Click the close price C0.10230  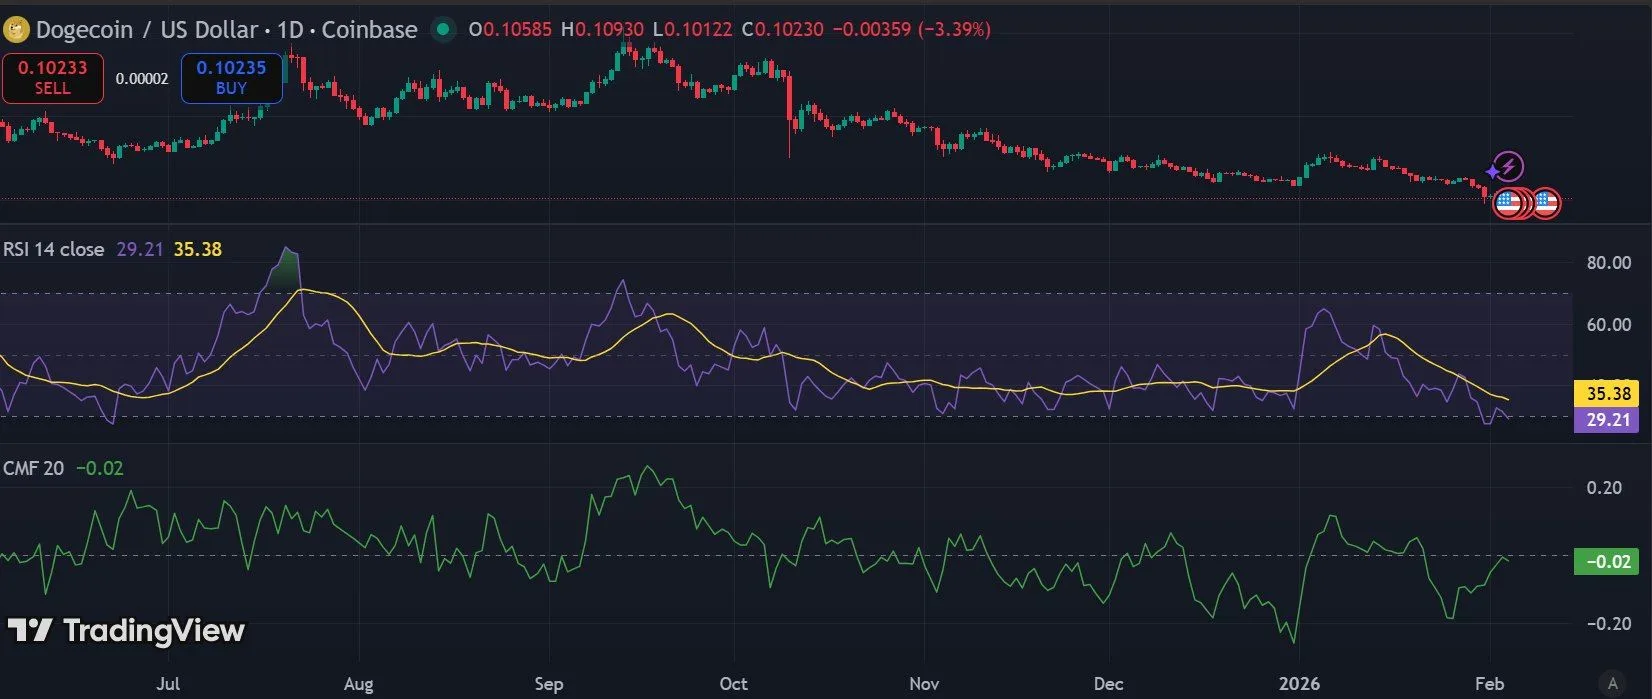[x=783, y=29]
